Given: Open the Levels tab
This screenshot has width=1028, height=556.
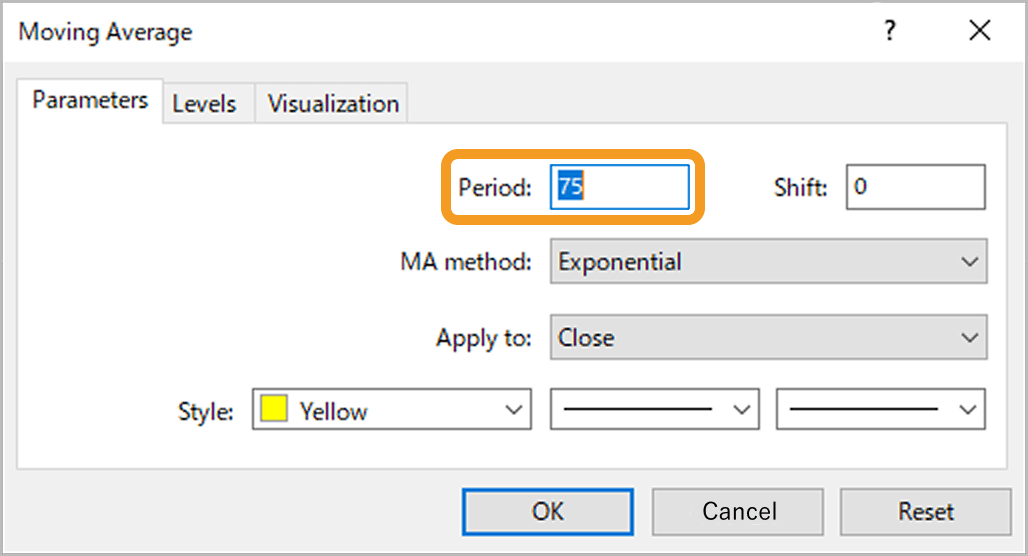Looking at the screenshot, I should tap(204, 104).
